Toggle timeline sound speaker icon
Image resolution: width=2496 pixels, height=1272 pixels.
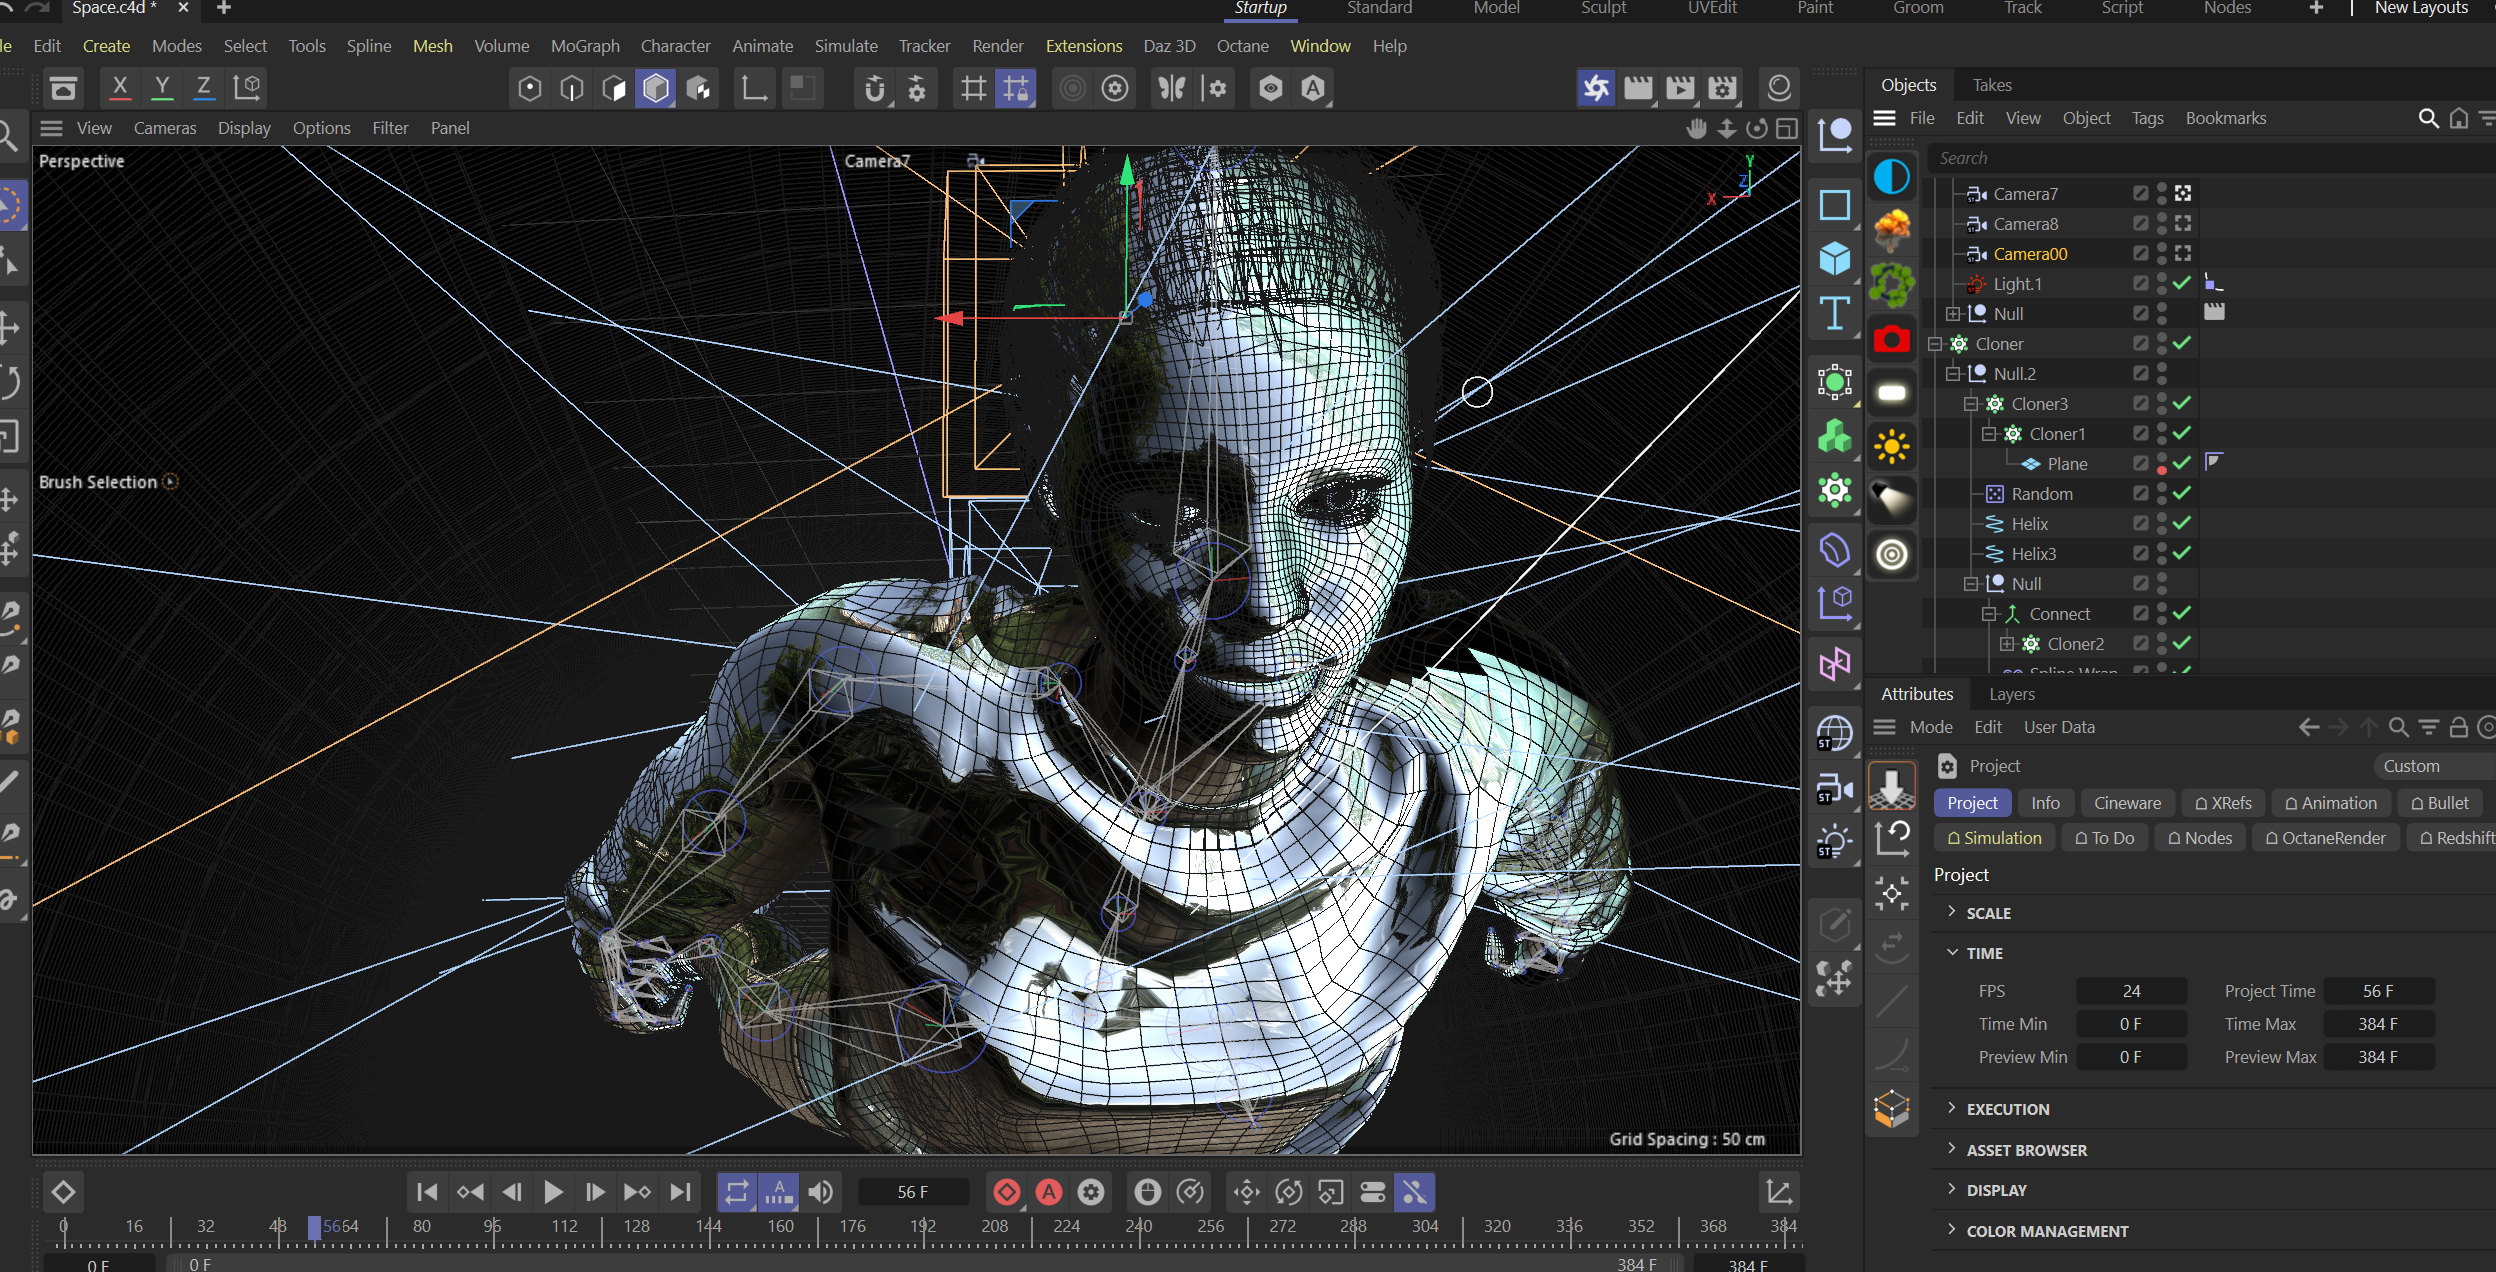tap(821, 1192)
